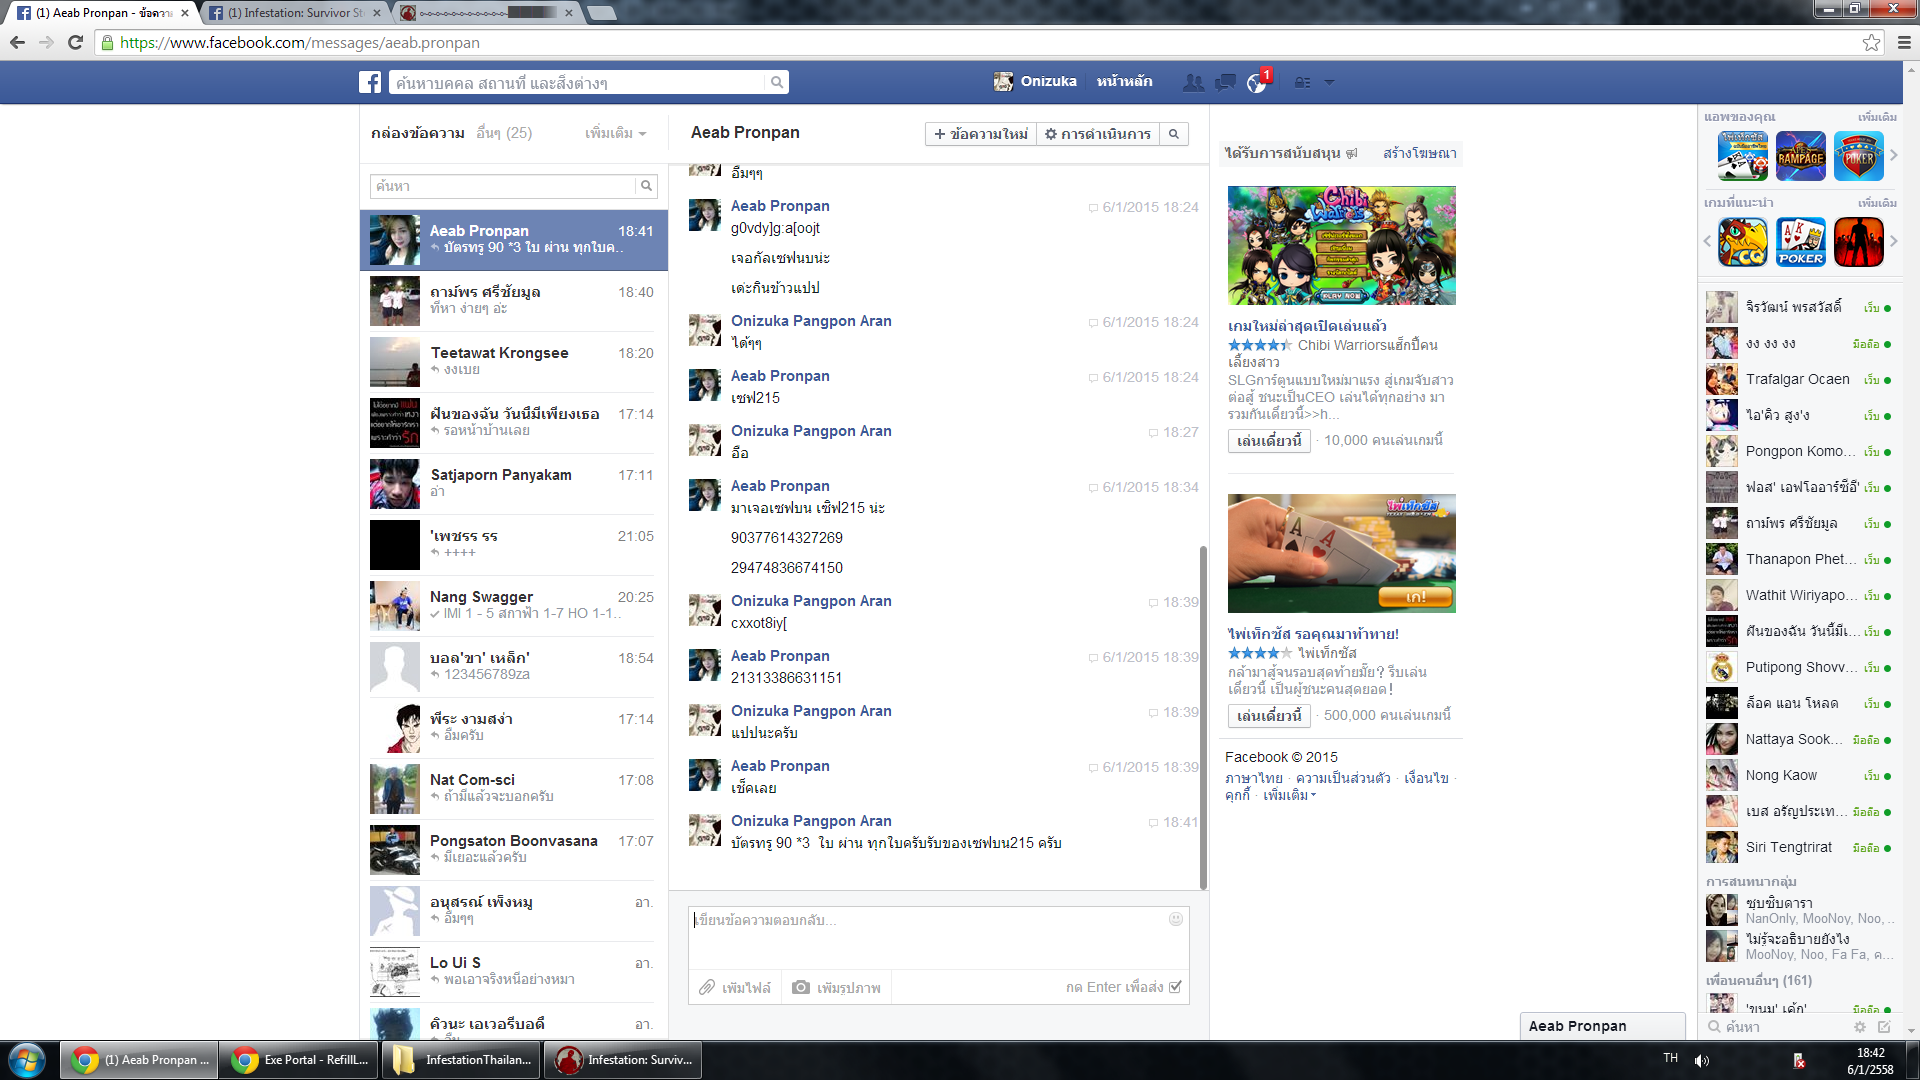This screenshot has width=1920, height=1080.
Task: Click the Facebook logo icon
Action: click(x=370, y=82)
